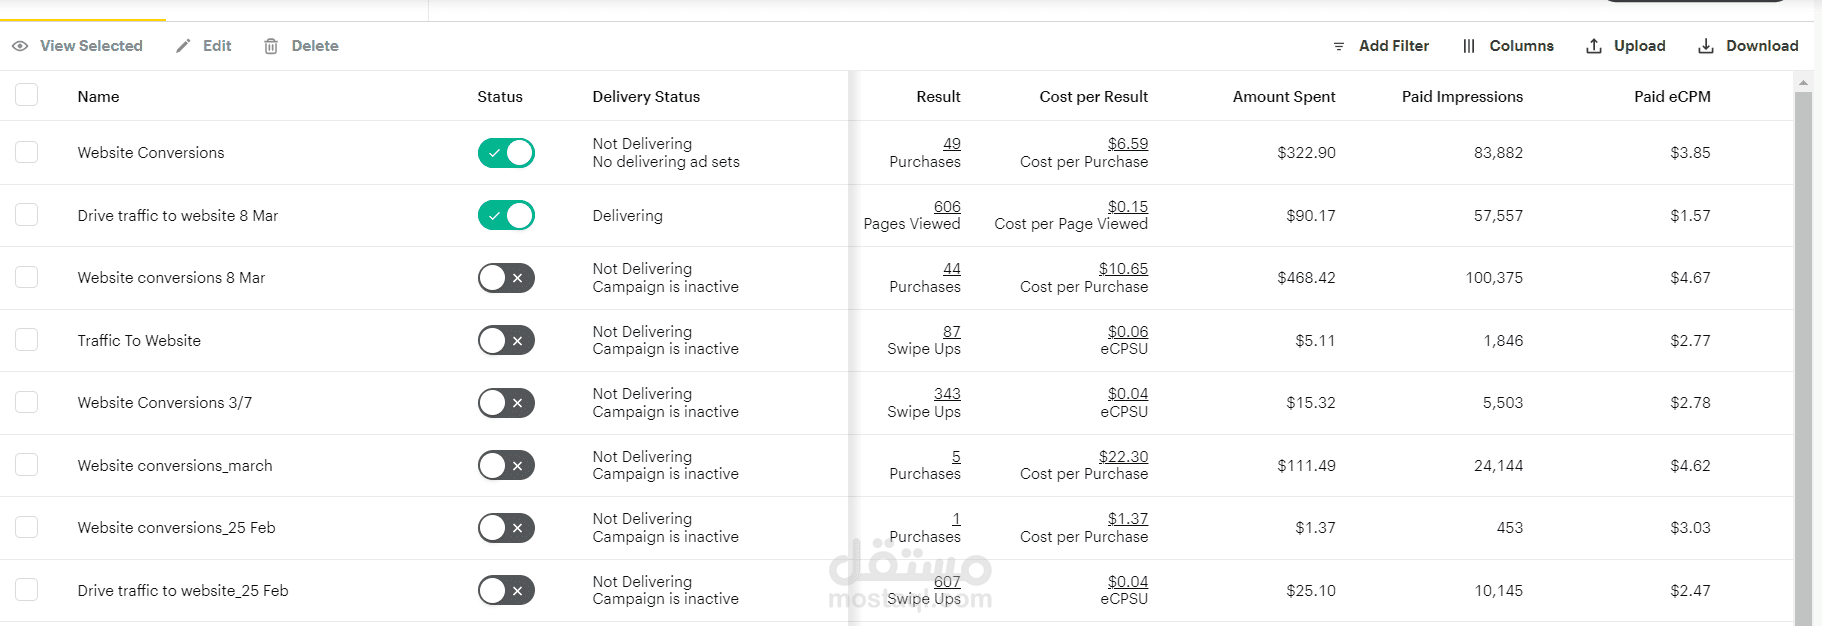Check the select-all header checkbox

tap(27, 95)
